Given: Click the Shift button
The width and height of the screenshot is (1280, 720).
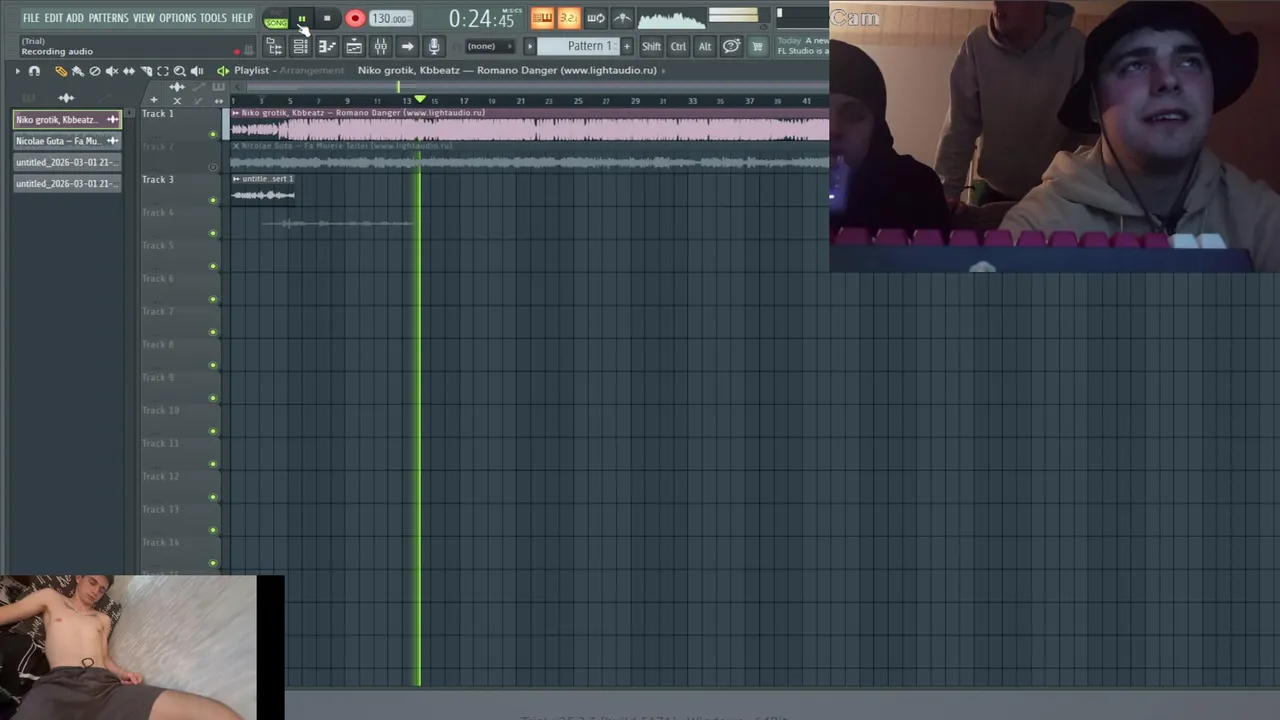Looking at the screenshot, I should 651,46.
